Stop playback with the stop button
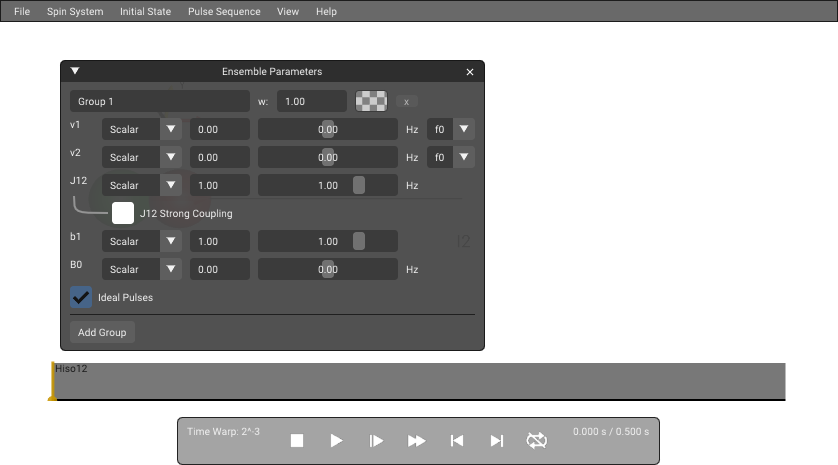The width and height of the screenshot is (838, 465). click(x=297, y=440)
